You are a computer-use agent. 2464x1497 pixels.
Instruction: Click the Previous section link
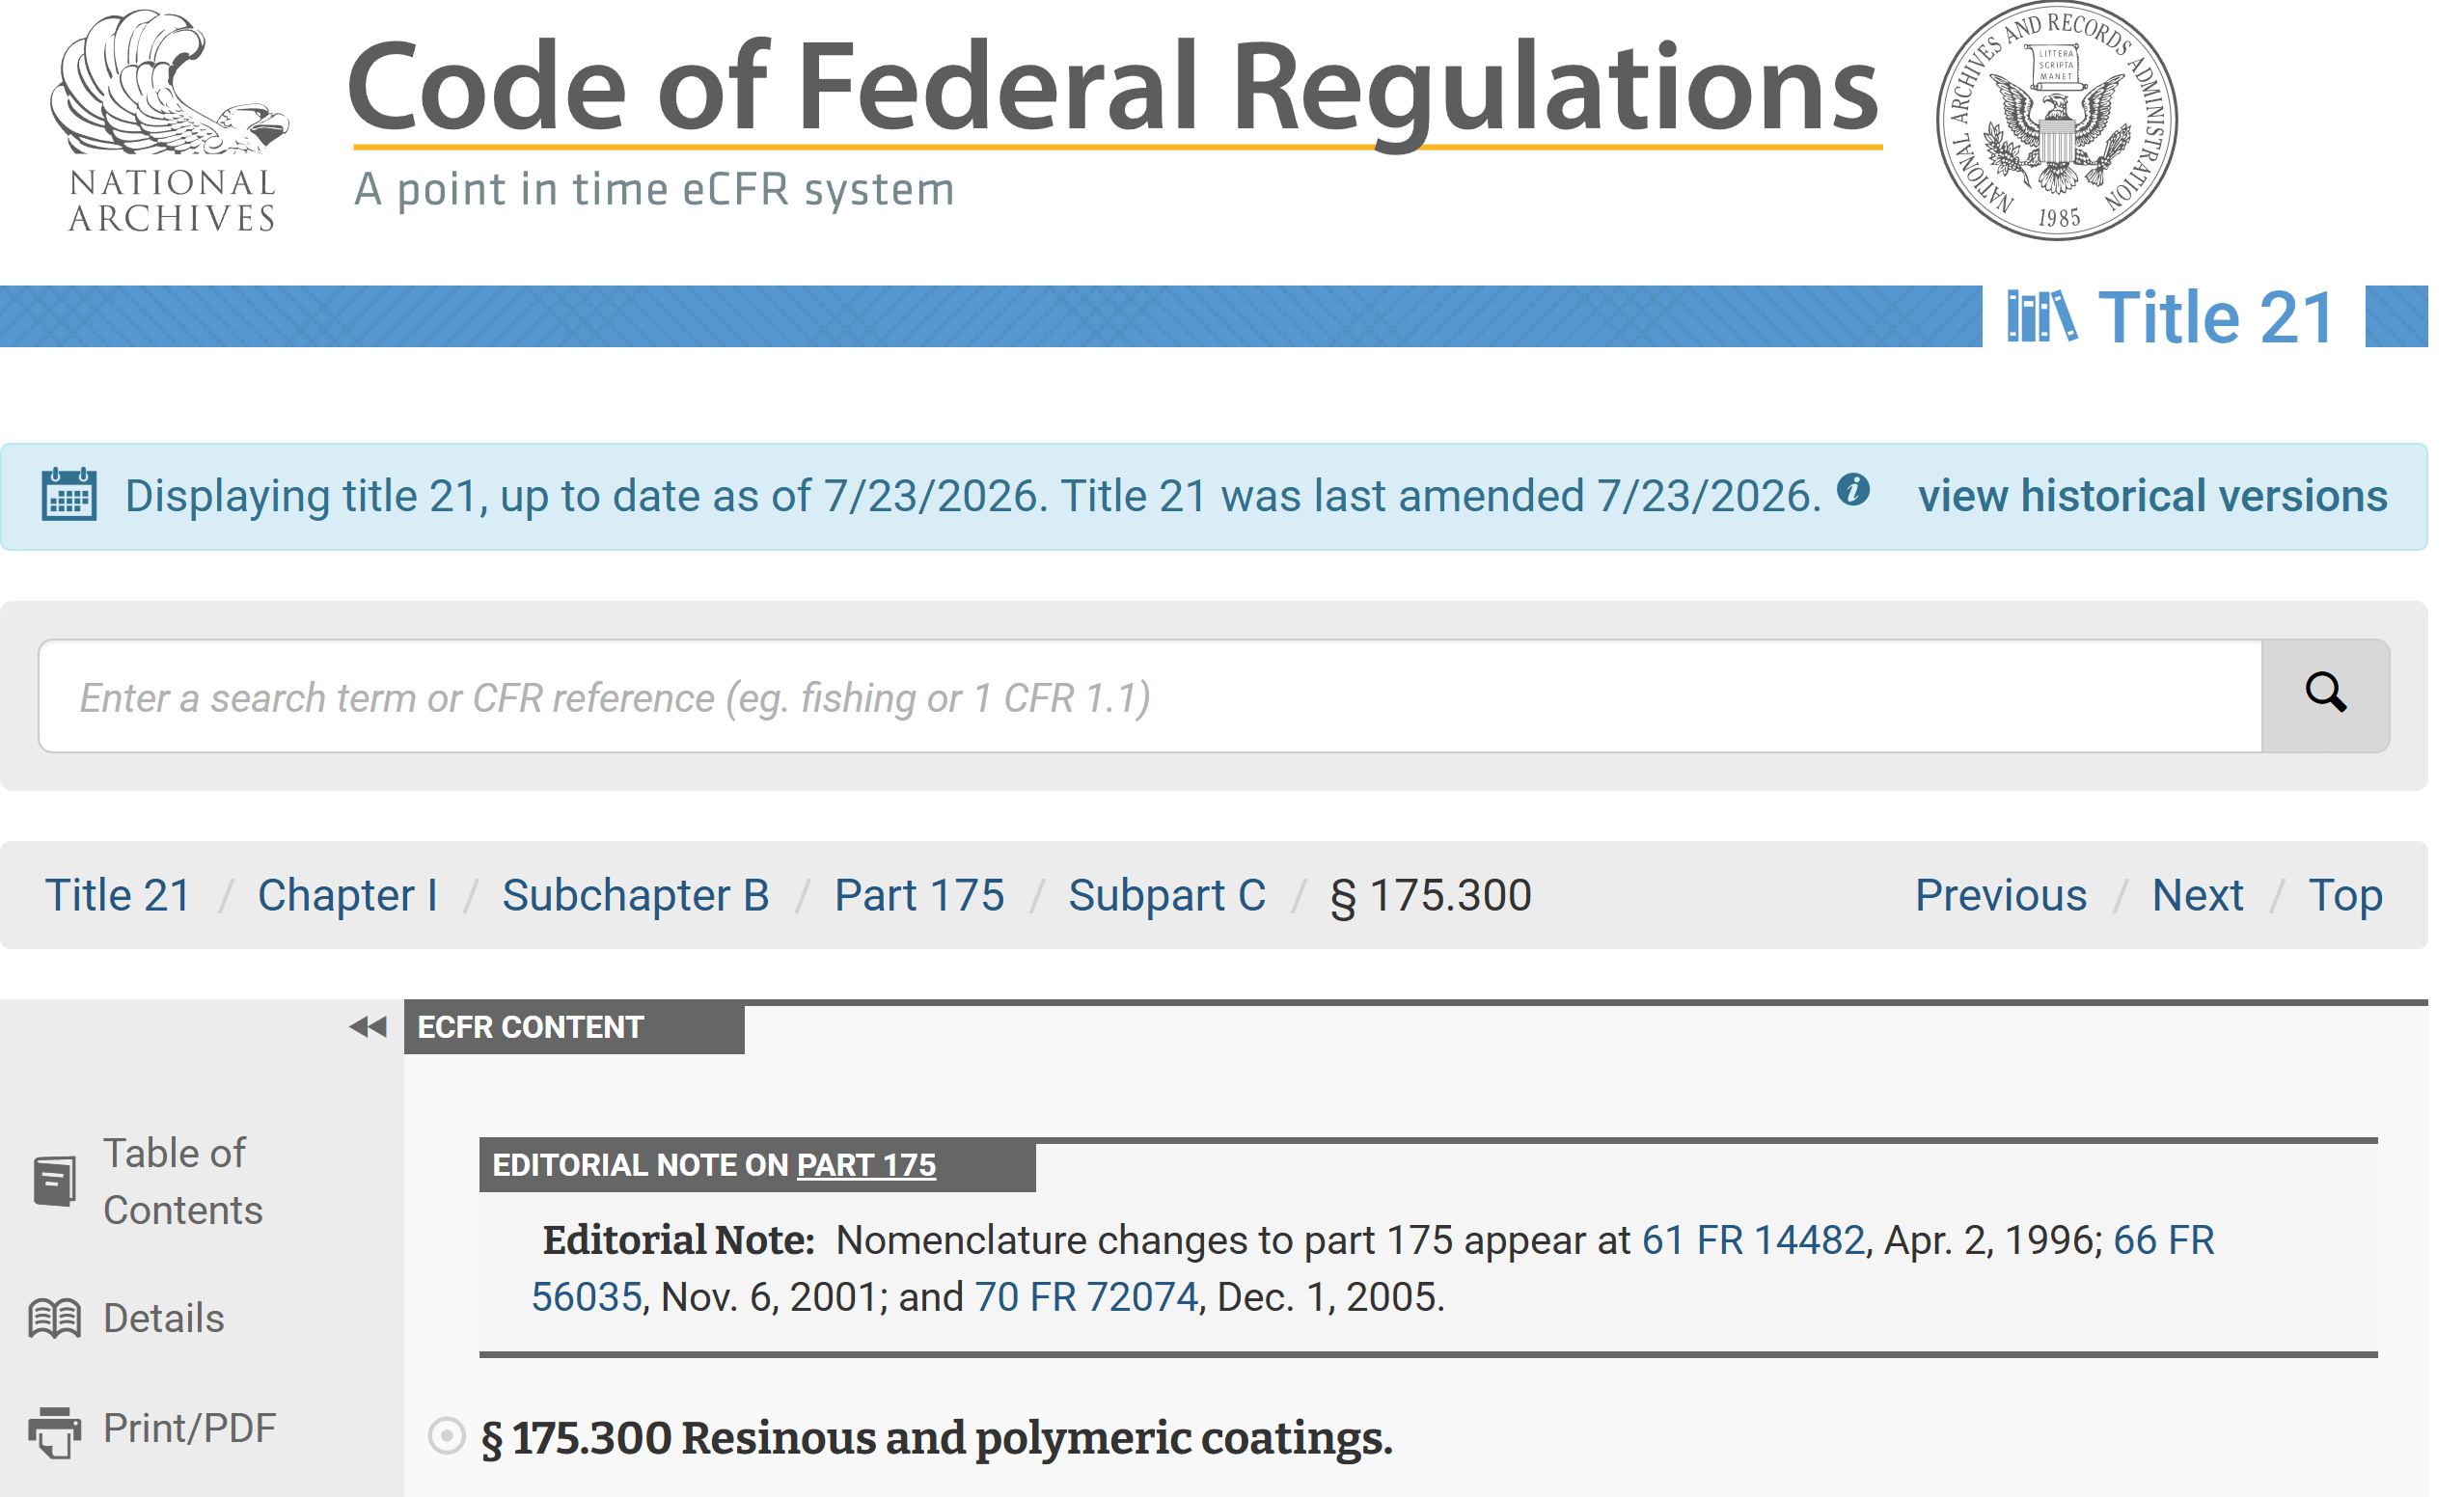[x=2000, y=895]
